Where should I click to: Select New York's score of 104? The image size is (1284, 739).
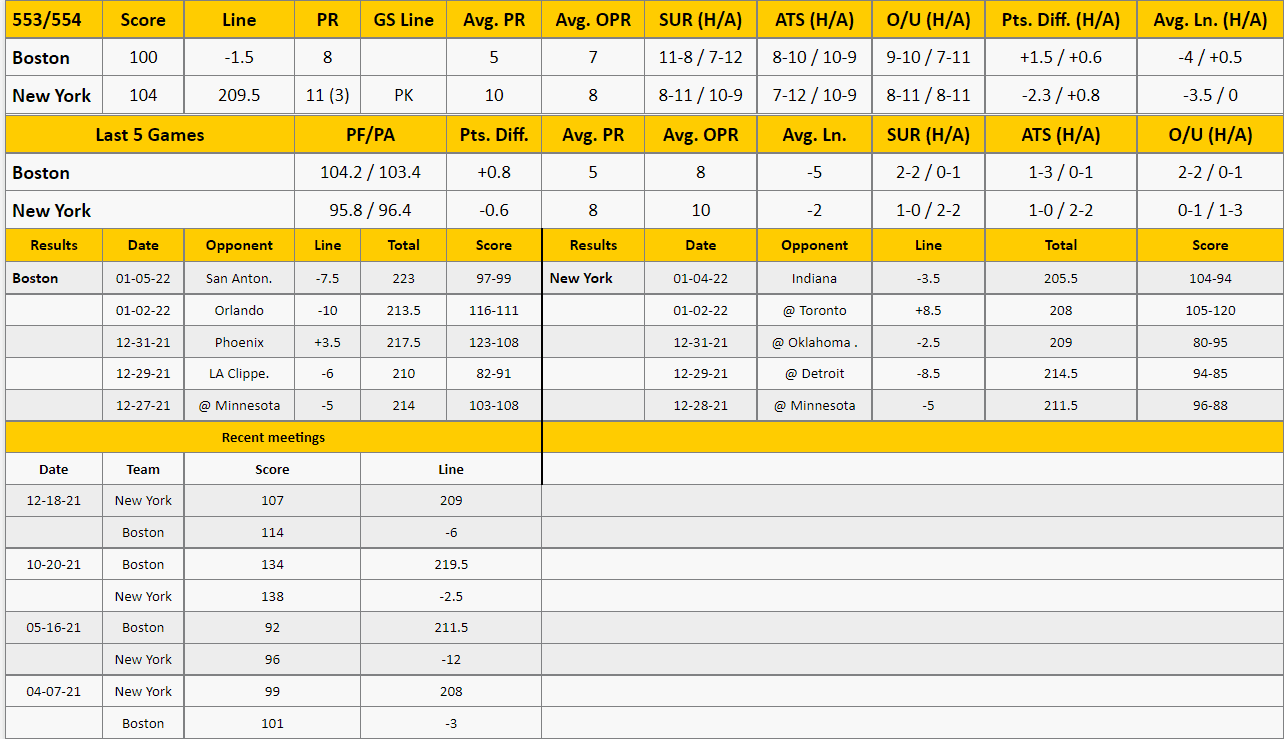143,96
